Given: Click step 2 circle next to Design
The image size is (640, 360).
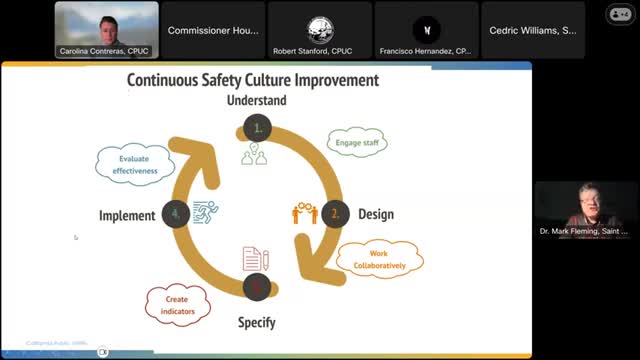Looking at the screenshot, I should point(336,214).
